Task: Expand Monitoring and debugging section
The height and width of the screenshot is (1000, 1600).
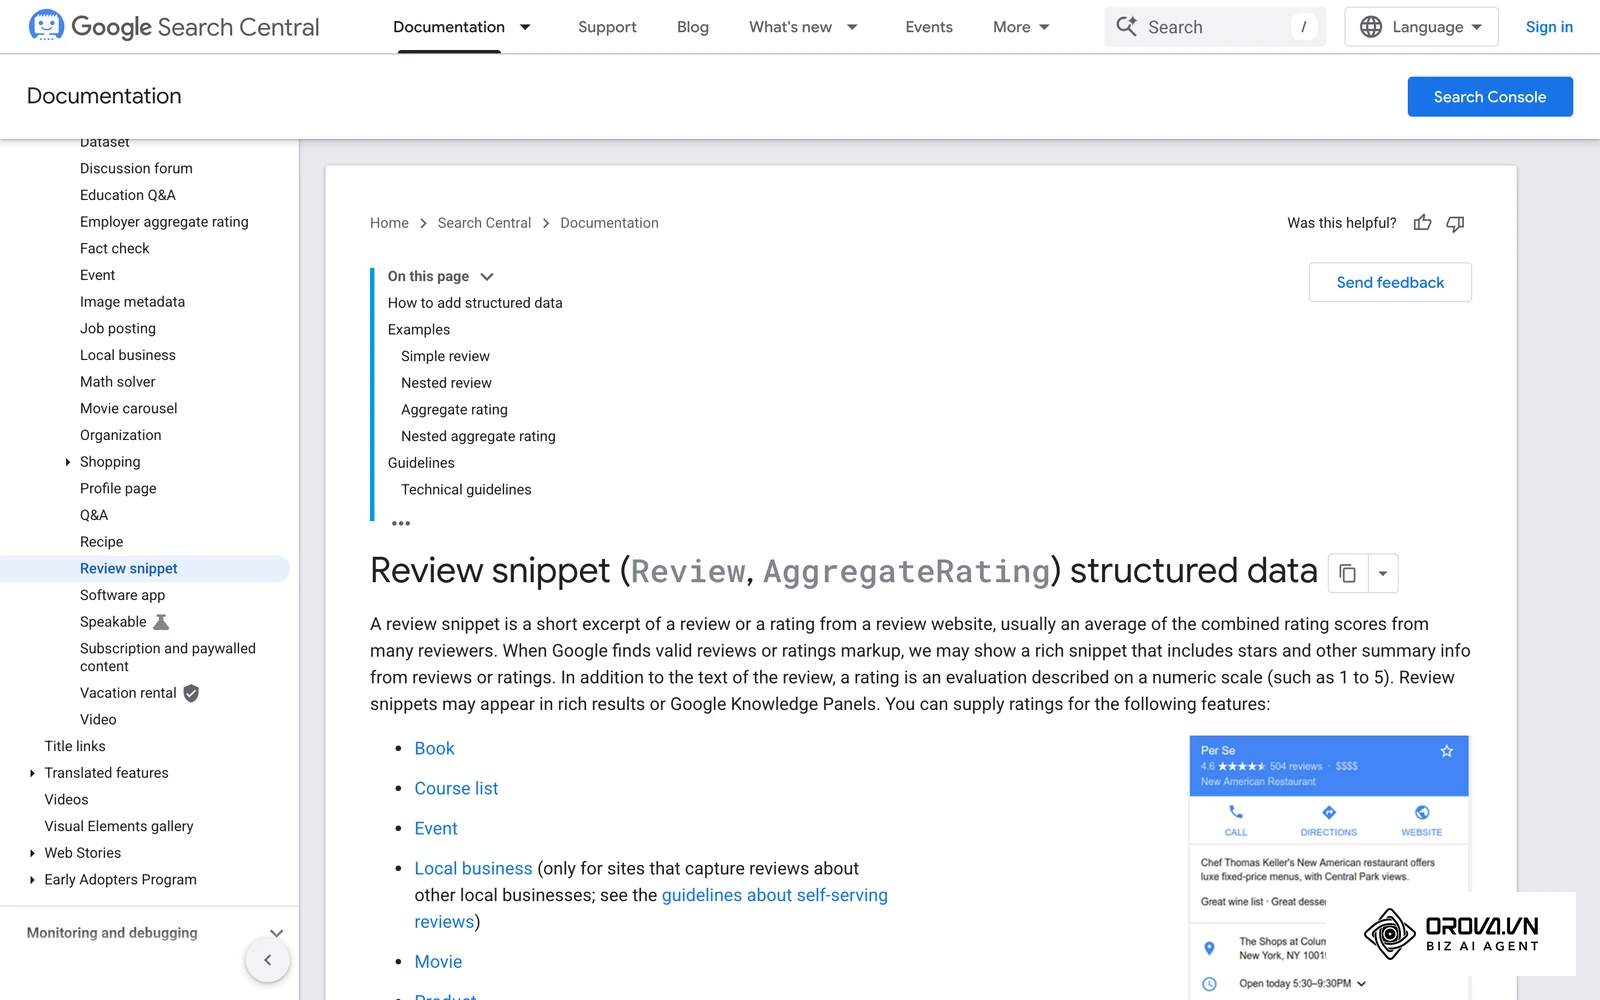Action: [277, 933]
